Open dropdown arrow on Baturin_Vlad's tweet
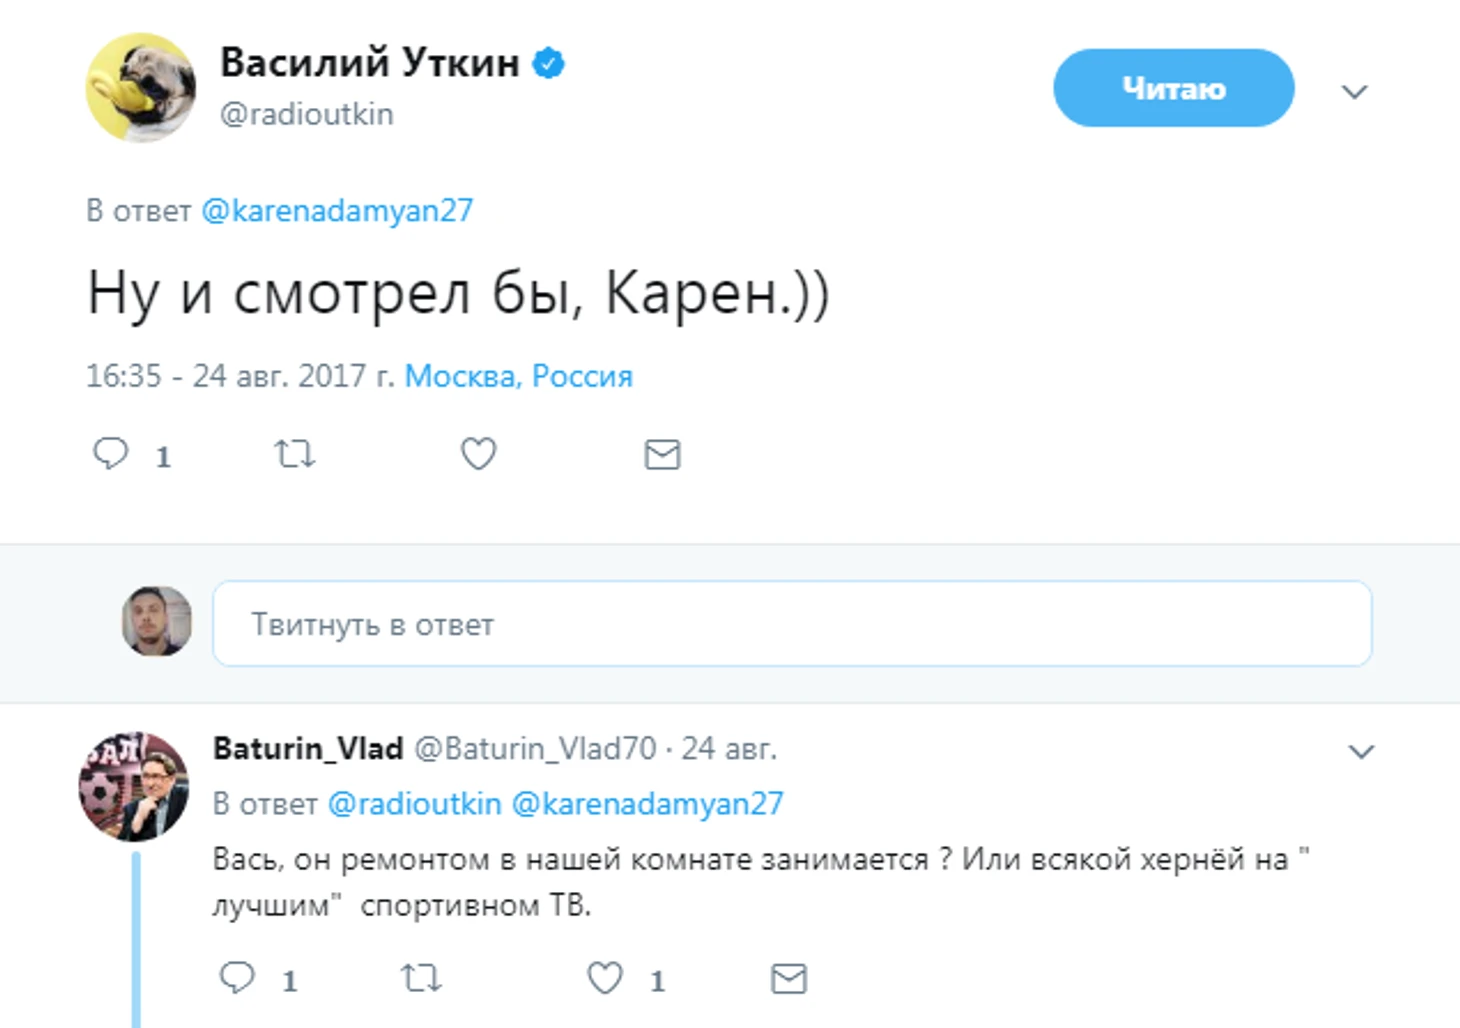 (1361, 752)
